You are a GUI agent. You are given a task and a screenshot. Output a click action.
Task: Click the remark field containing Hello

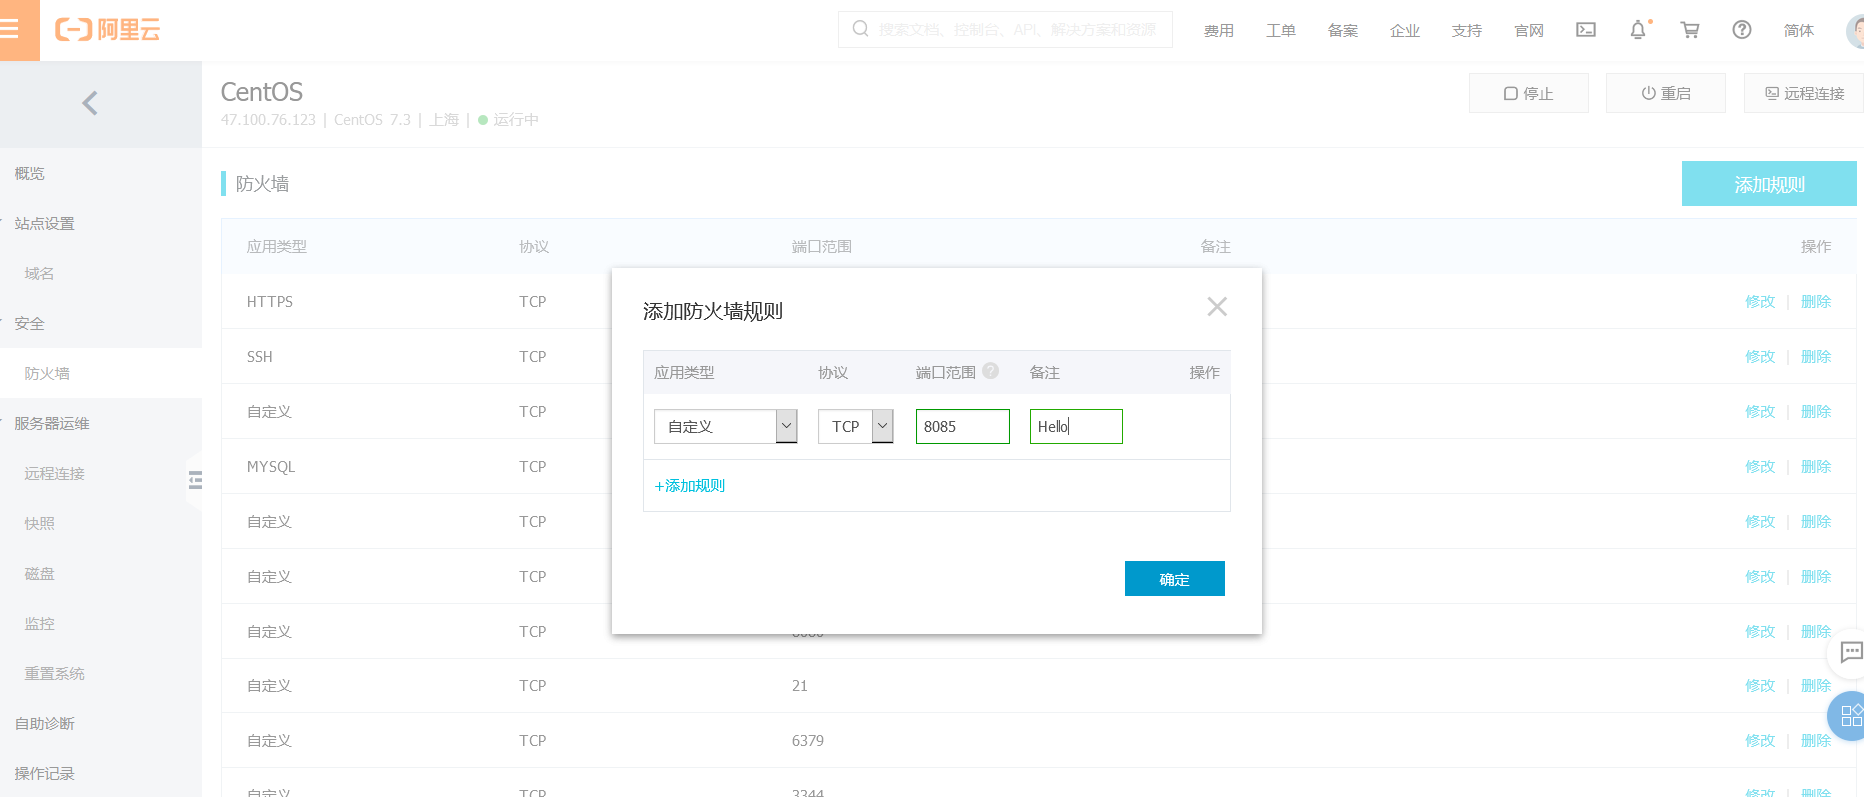[x=1076, y=426]
